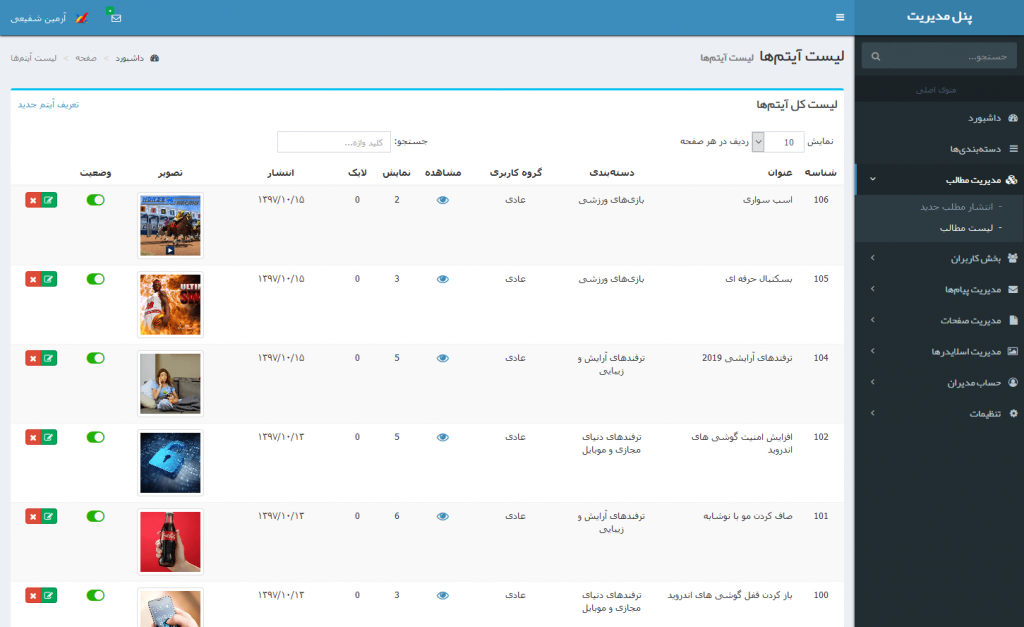The image size is (1024, 627).
Task: Expand the تنظیمات sidebar menu
Action: pyautogui.click(x=940, y=413)
